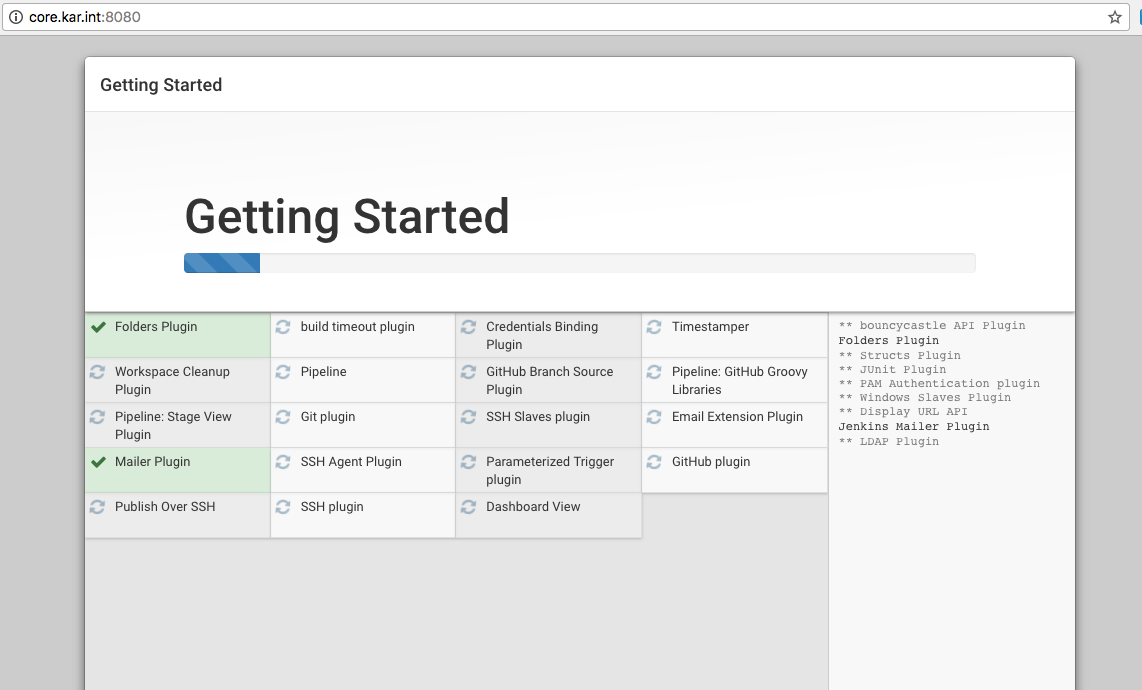1142x690 pixels.
Task: Select the Folders Plugin label
Action: pyautogui.click(x=156, y=326)
